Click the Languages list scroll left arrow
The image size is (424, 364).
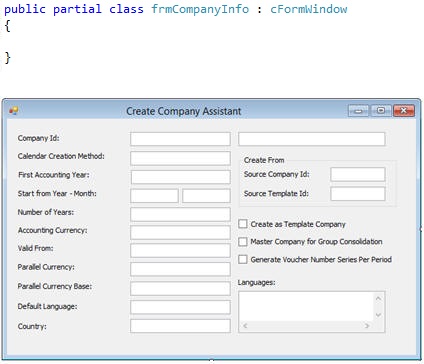245,326
